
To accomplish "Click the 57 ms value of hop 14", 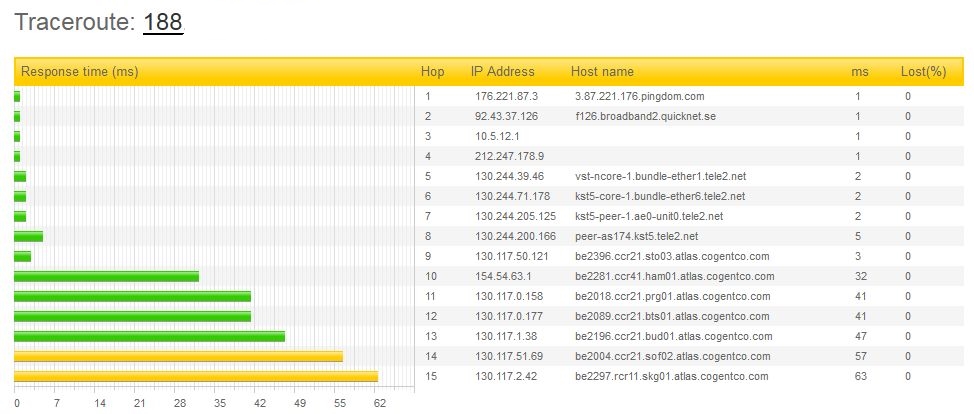I will [860, 356].
